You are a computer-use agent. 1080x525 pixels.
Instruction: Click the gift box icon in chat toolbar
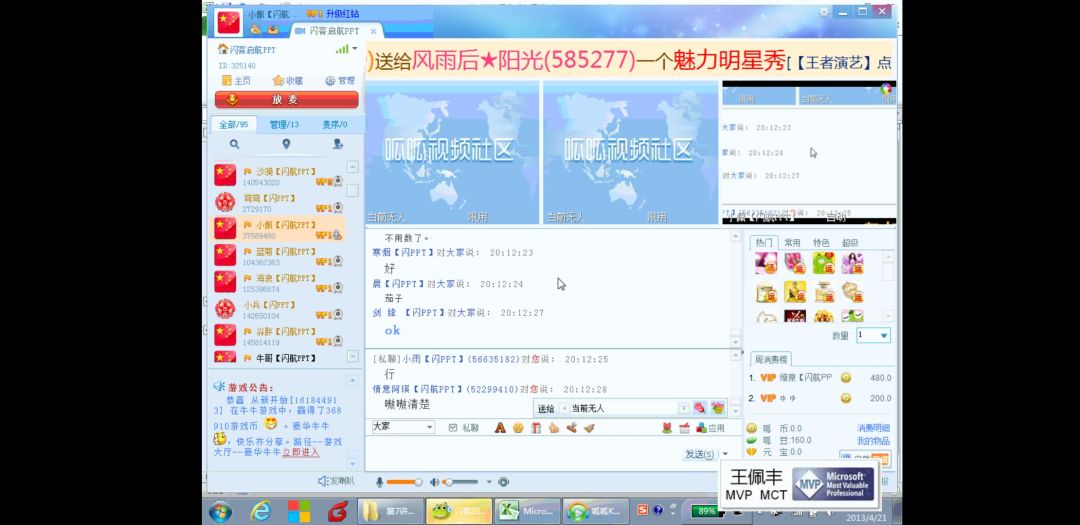coord(536,428)
